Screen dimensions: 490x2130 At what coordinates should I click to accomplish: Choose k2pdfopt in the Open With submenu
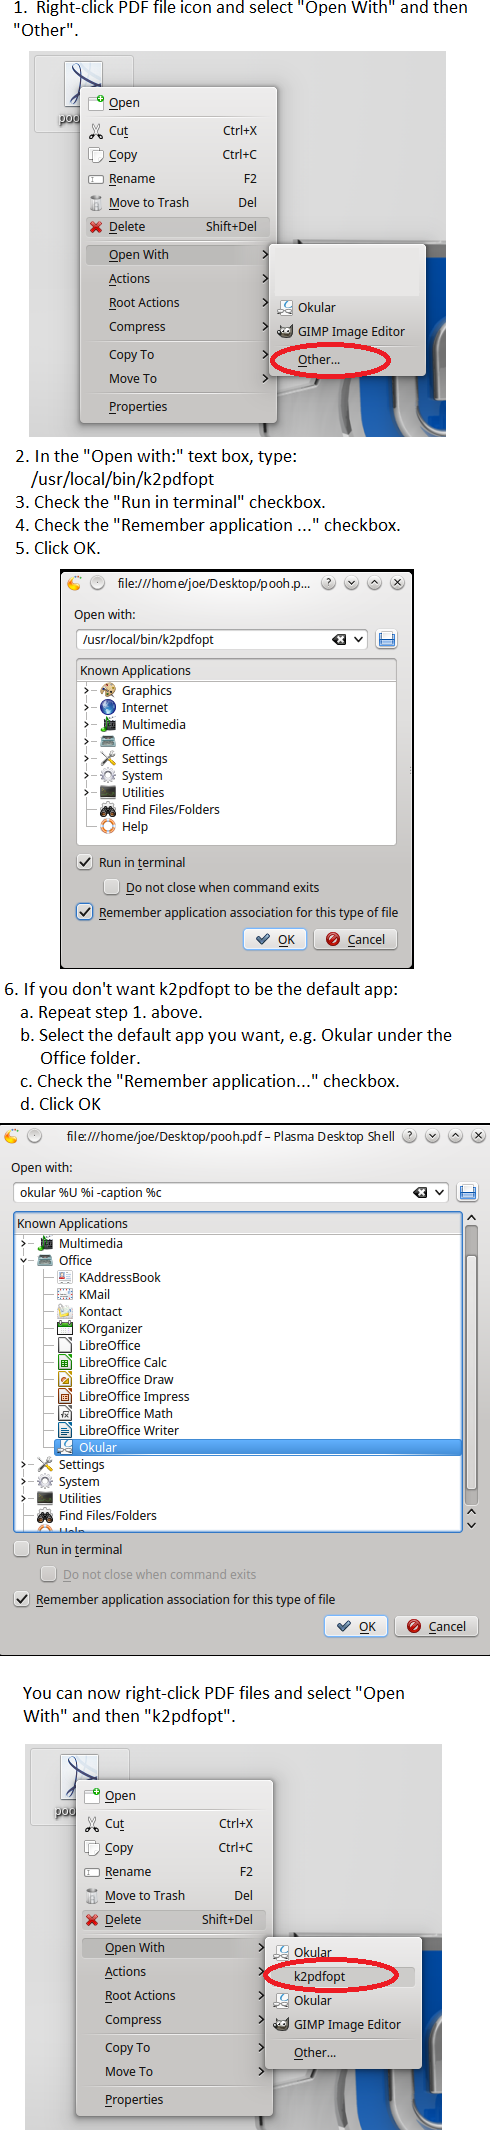tap(320, 1976)
